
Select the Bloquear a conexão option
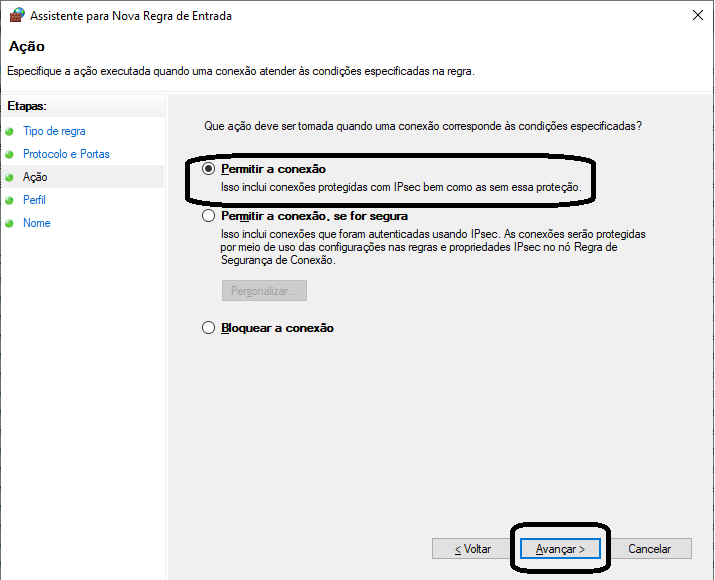click(x=209, y=328)
